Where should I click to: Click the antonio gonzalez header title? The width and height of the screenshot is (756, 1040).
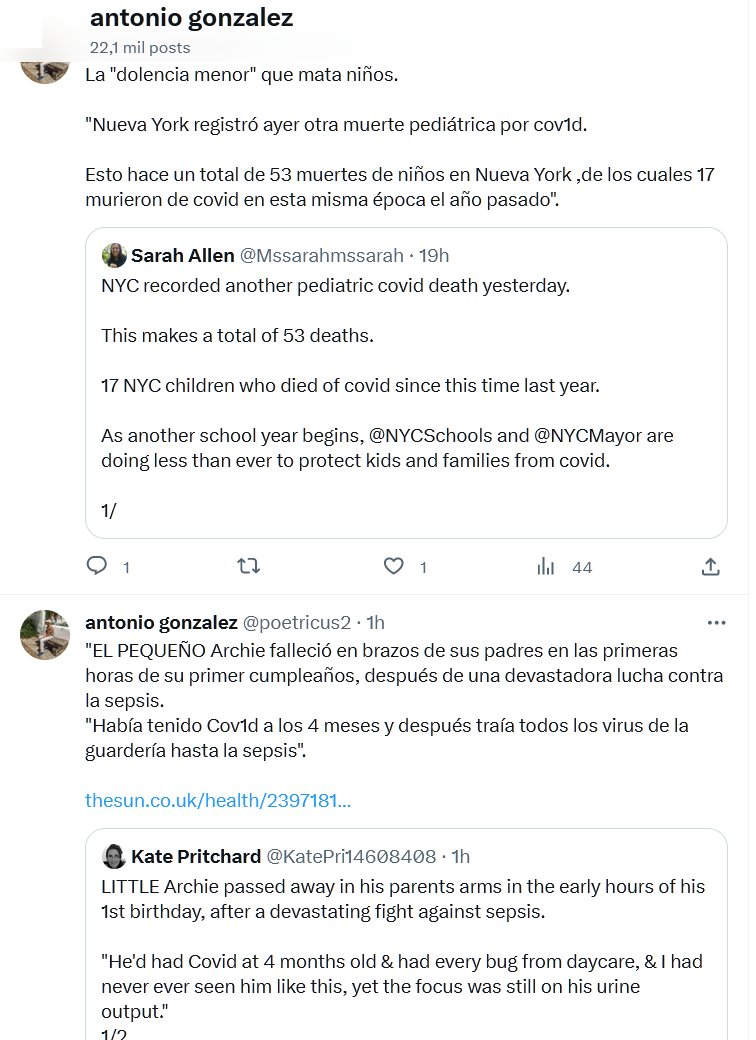[191, 18]
